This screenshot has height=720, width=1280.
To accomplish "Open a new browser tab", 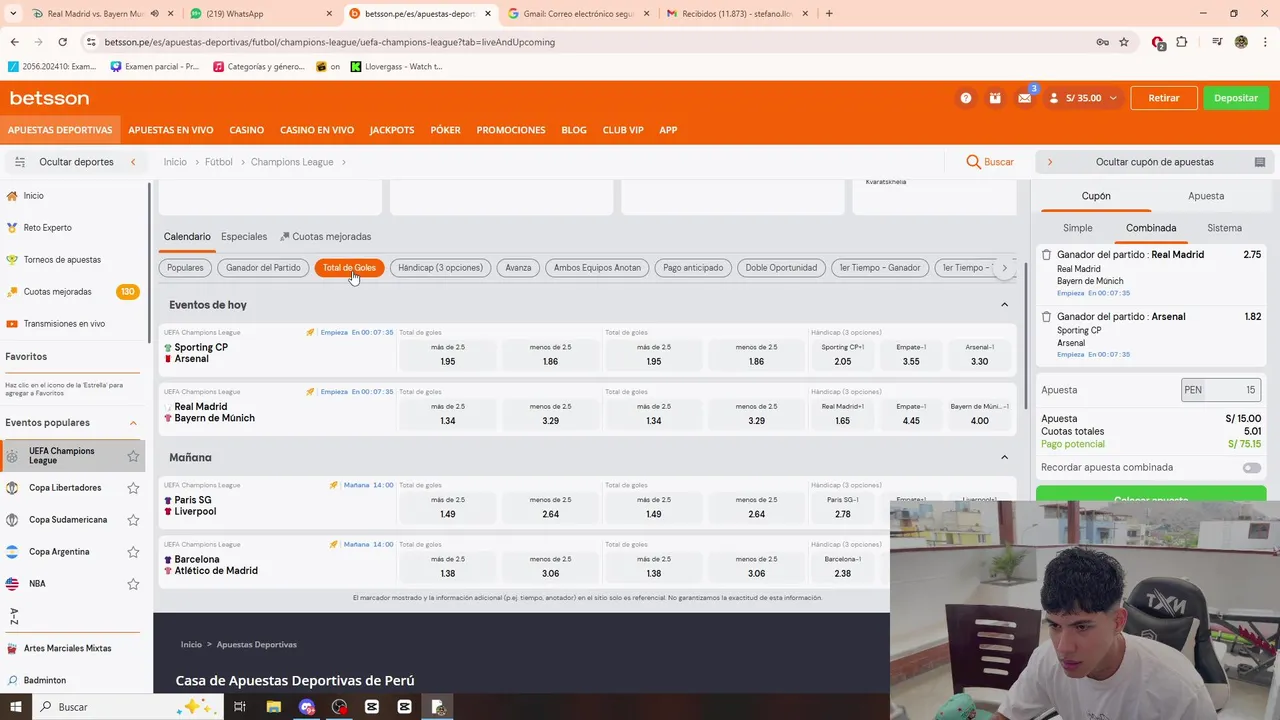I will [x=829, y=14].
